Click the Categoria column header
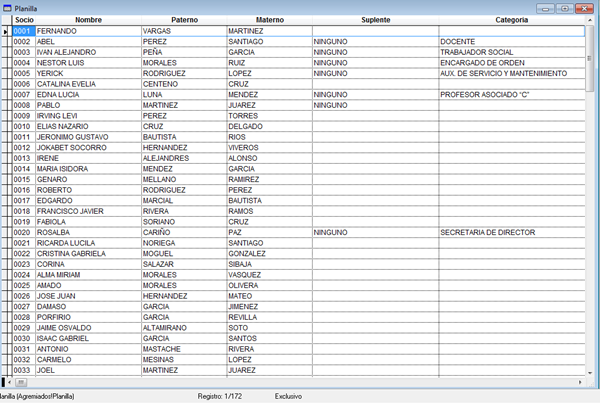Screen dimensions: 600x404 512,20
